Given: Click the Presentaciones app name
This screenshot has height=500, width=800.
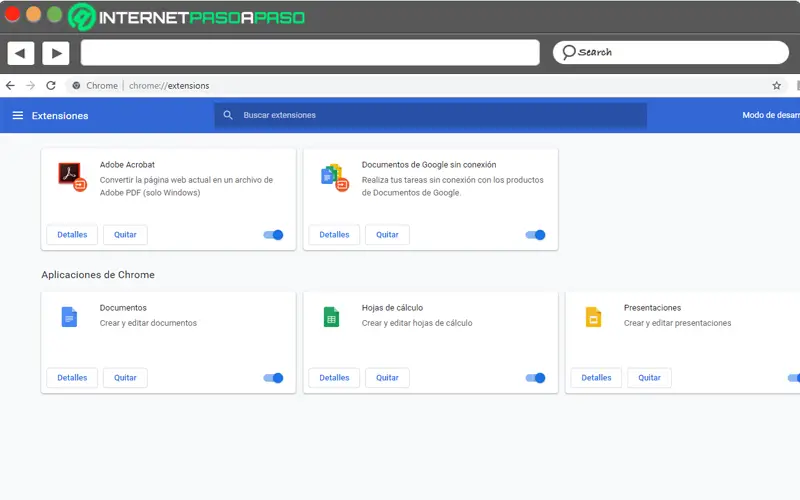Looking at the screenshot, I should point(652,308).
